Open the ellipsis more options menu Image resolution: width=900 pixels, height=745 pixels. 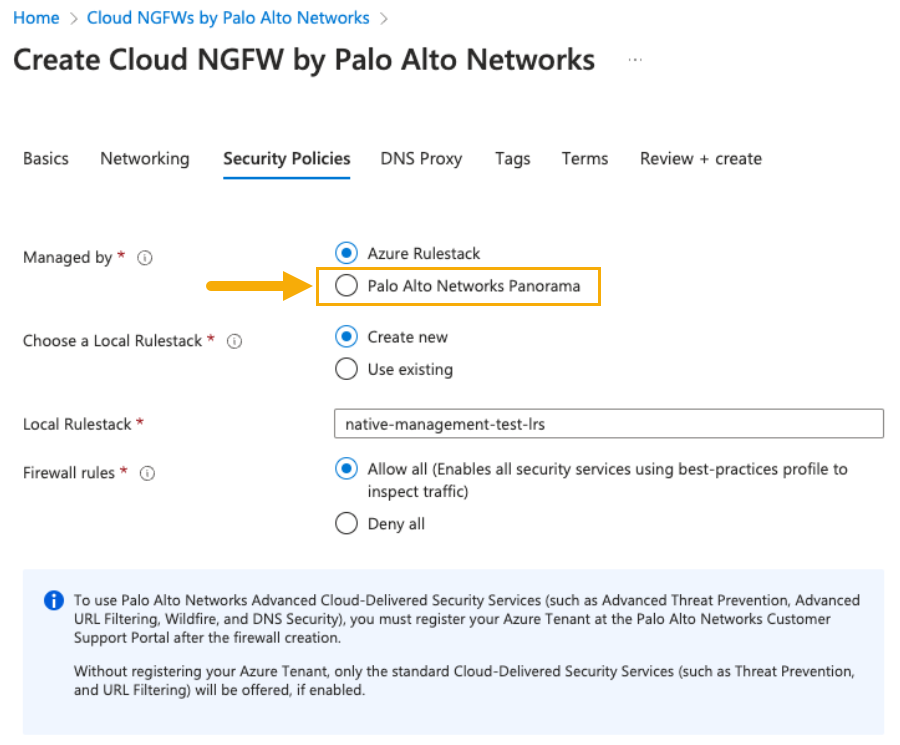[x=634, y=60]
